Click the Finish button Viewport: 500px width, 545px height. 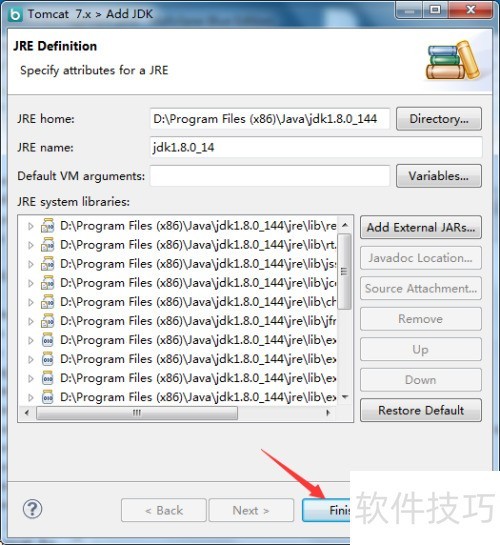326,510
